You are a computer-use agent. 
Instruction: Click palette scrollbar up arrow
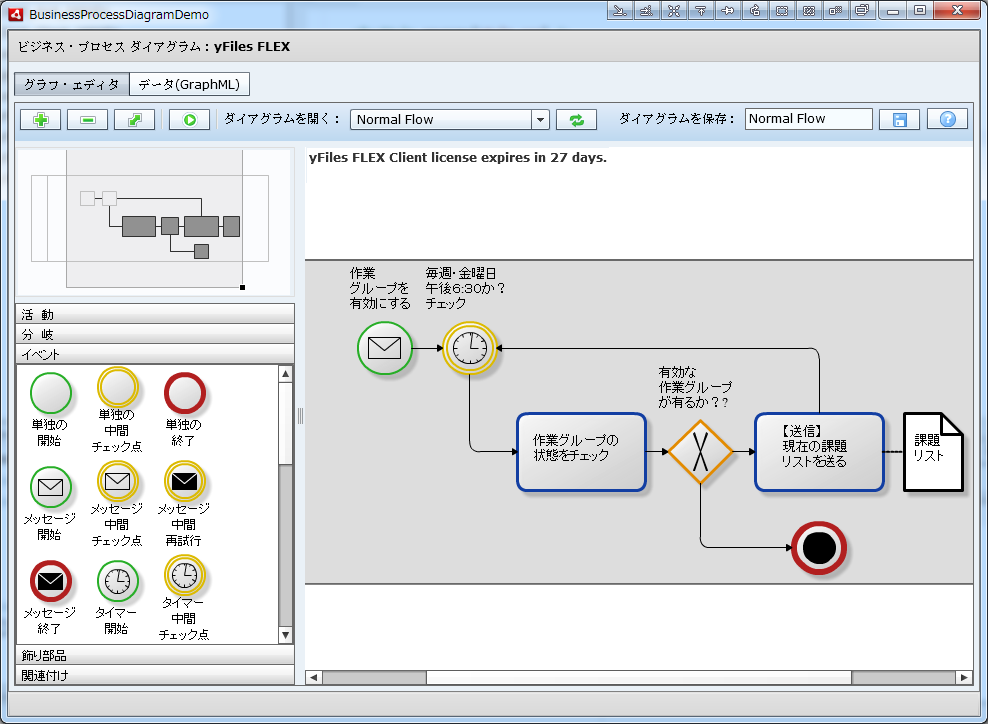[x=285, y=374]
